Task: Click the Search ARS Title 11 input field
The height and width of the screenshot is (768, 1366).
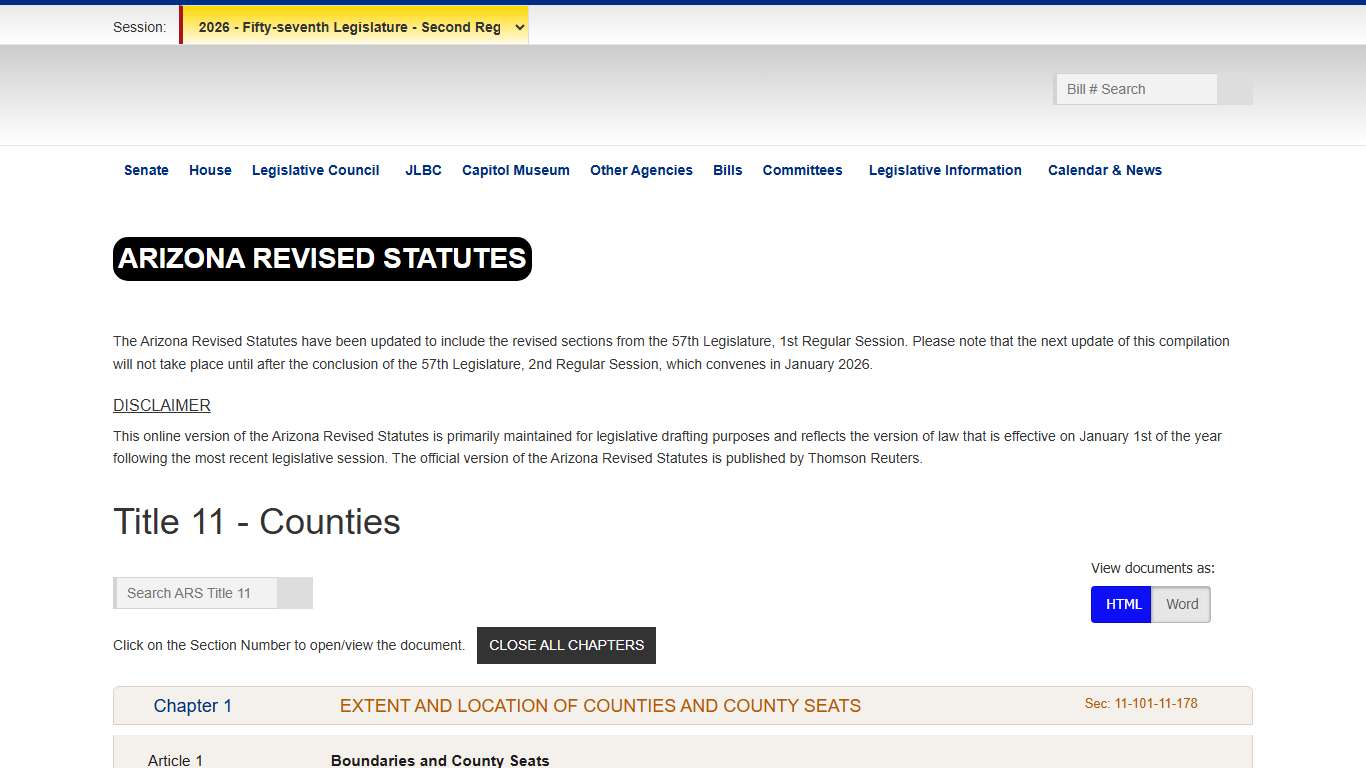Action: 196,593
